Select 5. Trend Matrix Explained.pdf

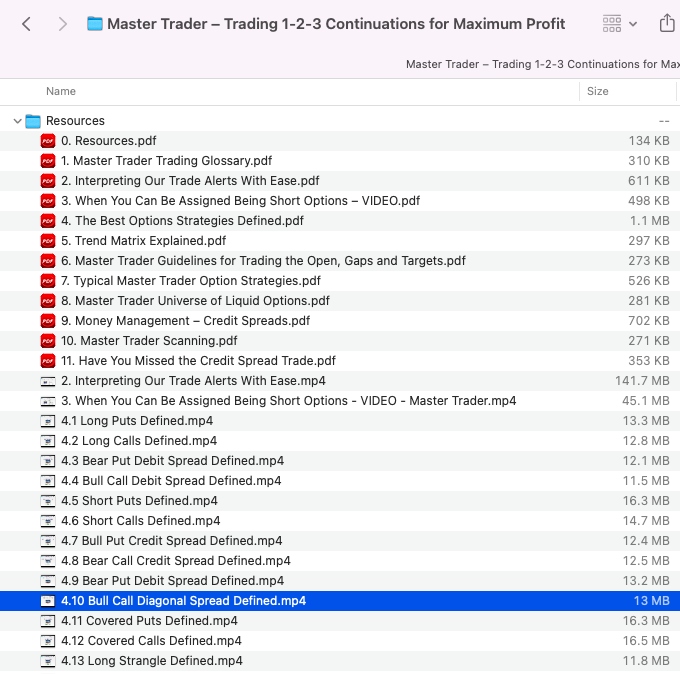(144, 241)
